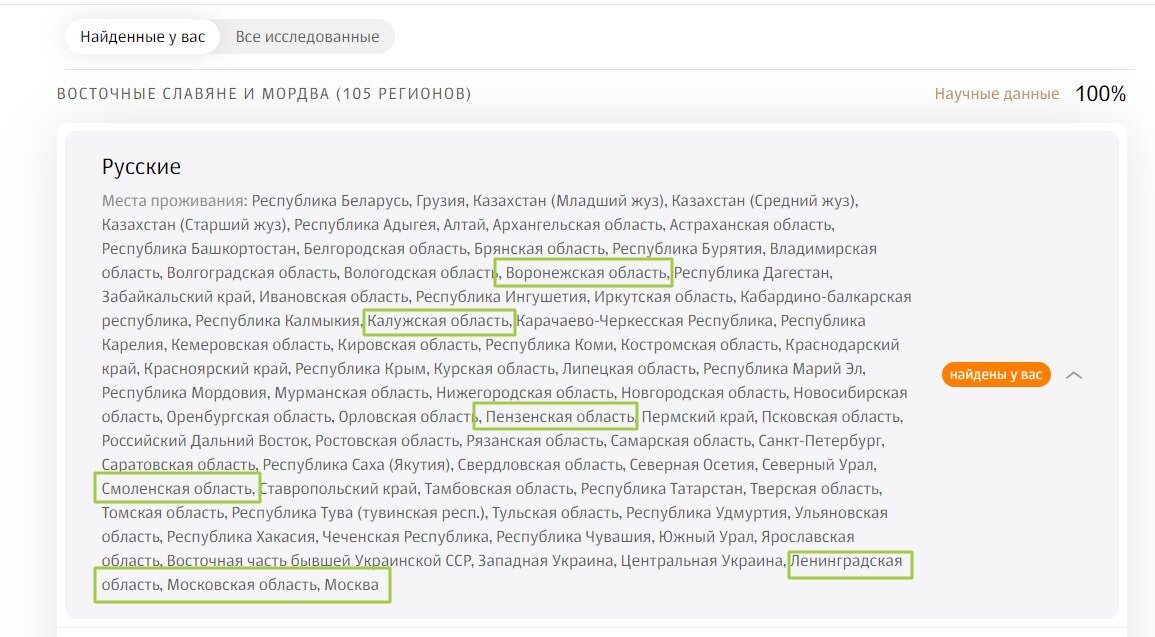Switch to the 'Все исследованные' tab
This screenshot has width=1155, height=637.
pyautogui.click(x=307, y=36)
